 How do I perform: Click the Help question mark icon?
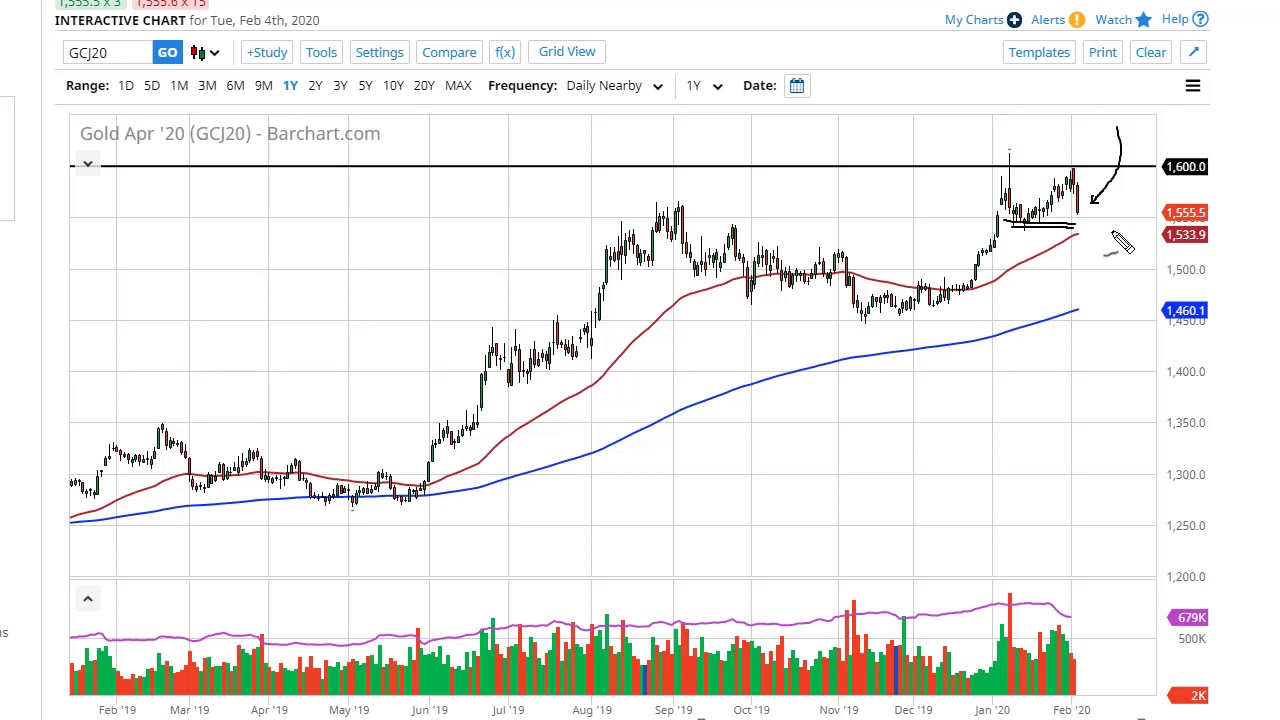(x=1201, y=19)
